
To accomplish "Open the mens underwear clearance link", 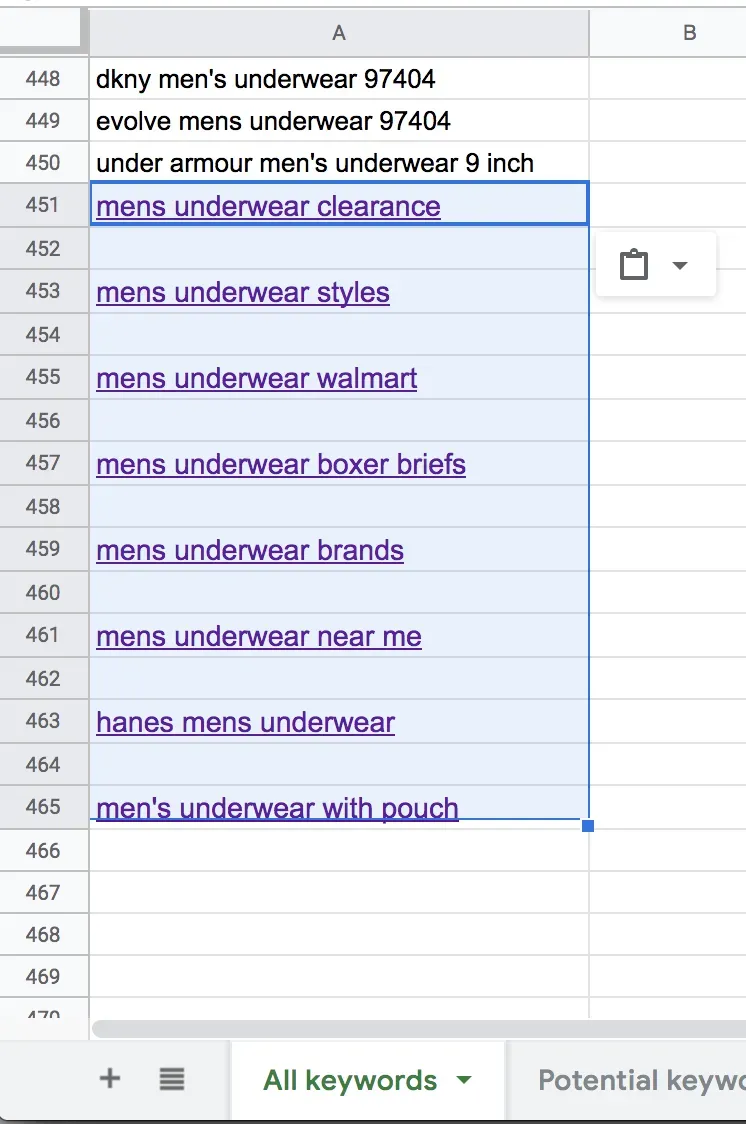I will coord(268,207).
